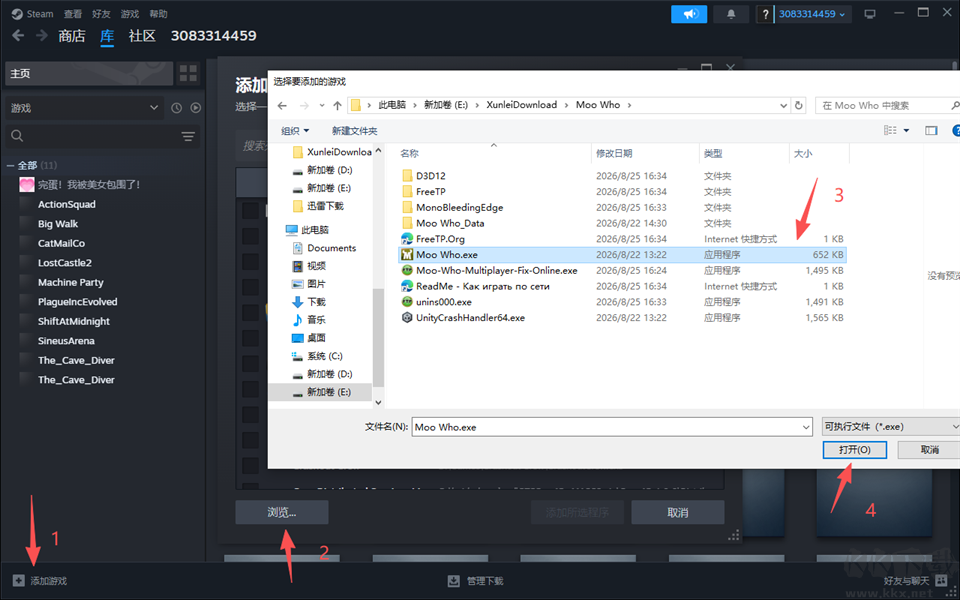Viewport: 960px width, 600px height.
Task: Click the ready-to-play filter icon
Action: (x=195, y=108)
